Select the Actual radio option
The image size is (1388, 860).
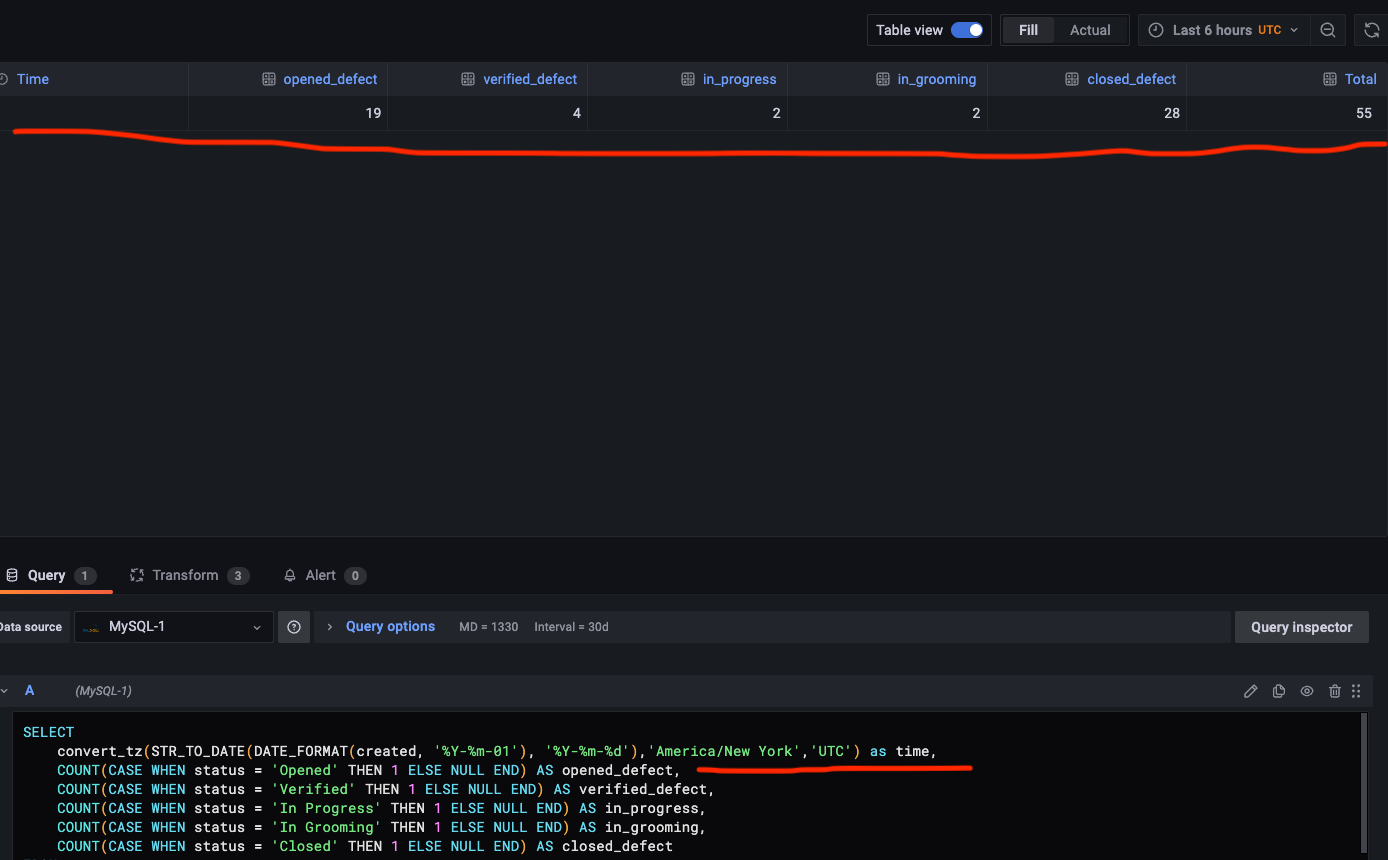pyautogui.click(x=1090, y=30)
